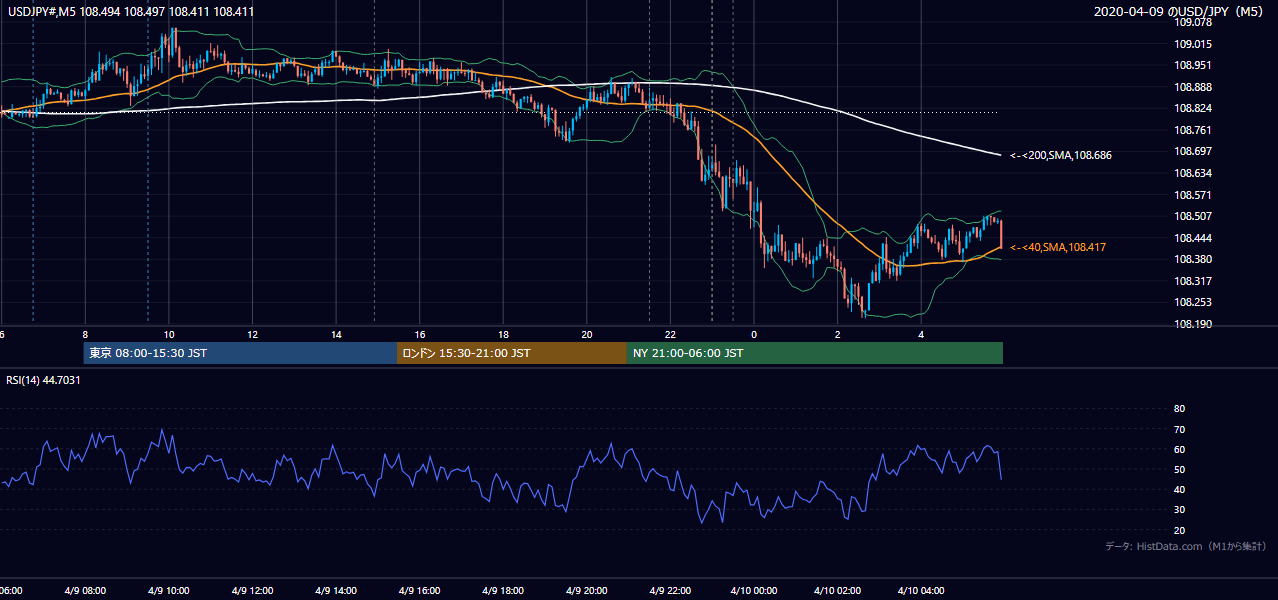1278x600 pixels.
Task: Select the London 15:30-21:00 JST session bar
Action: 512,353
